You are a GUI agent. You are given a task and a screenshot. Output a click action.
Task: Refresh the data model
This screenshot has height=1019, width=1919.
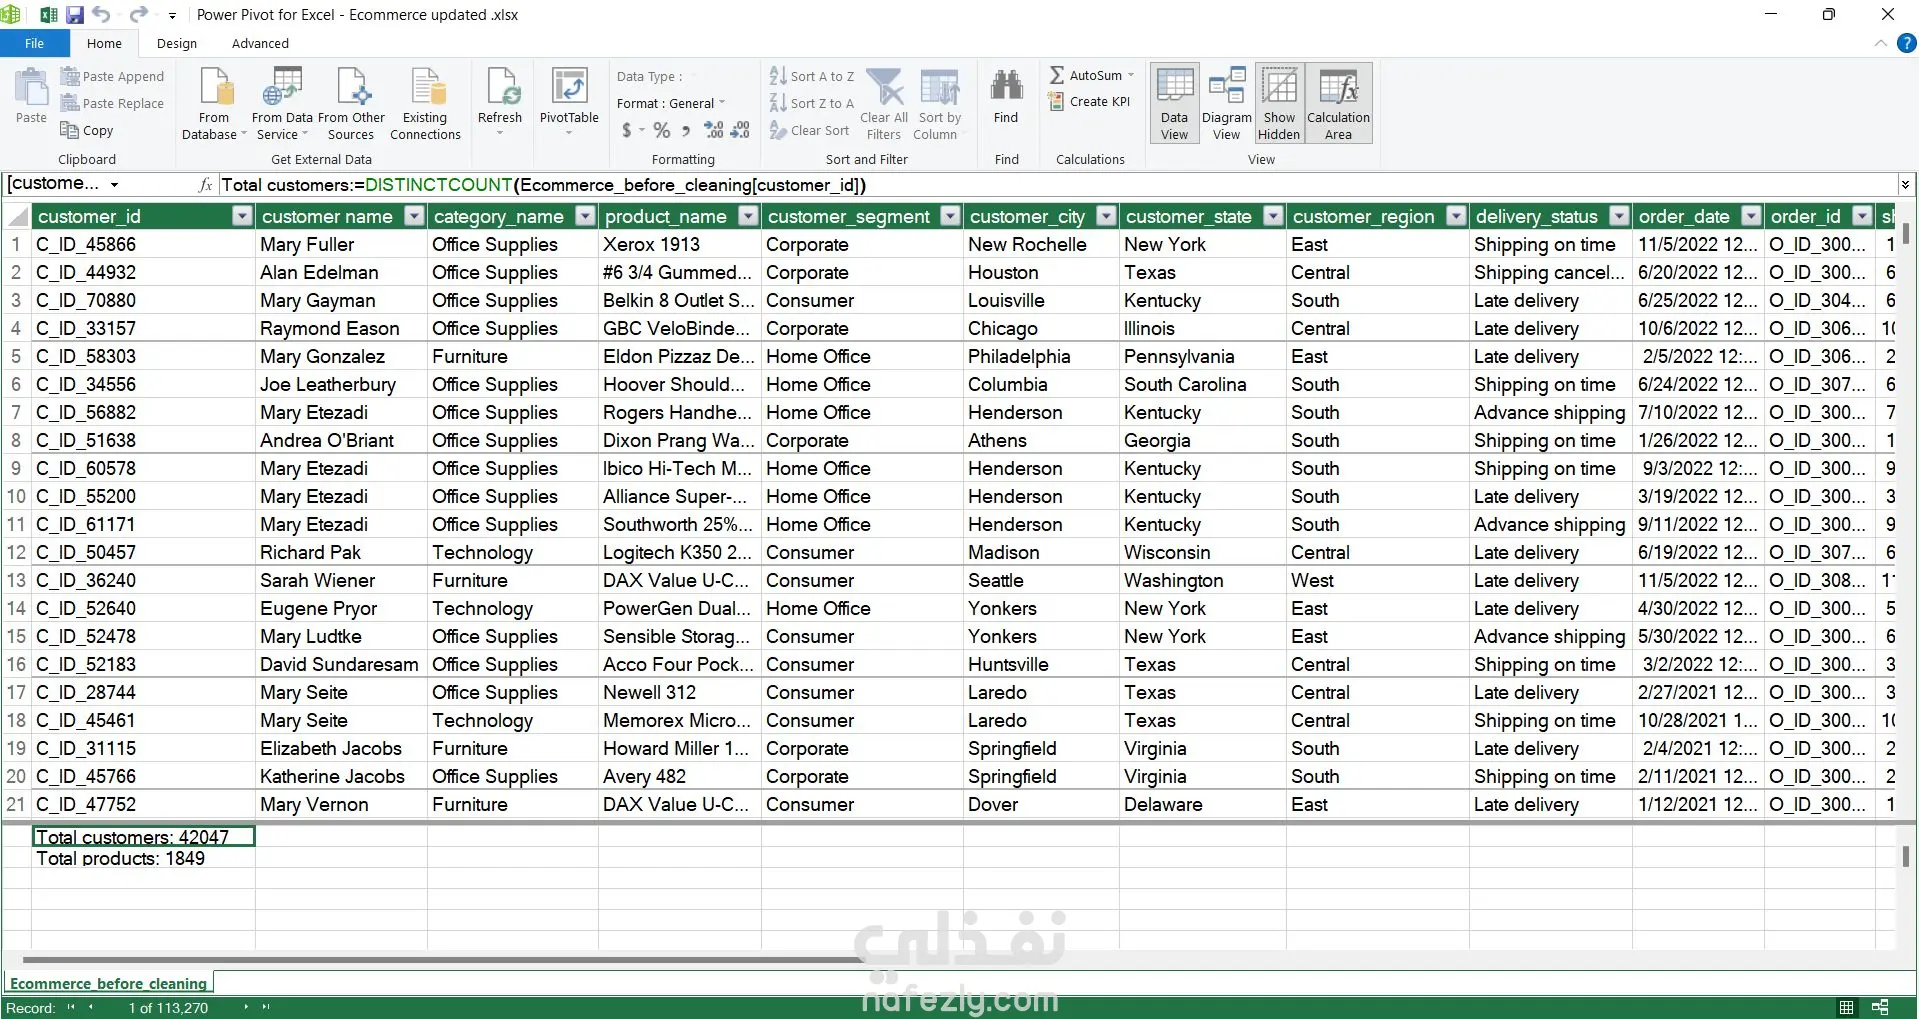coord(500,102)
